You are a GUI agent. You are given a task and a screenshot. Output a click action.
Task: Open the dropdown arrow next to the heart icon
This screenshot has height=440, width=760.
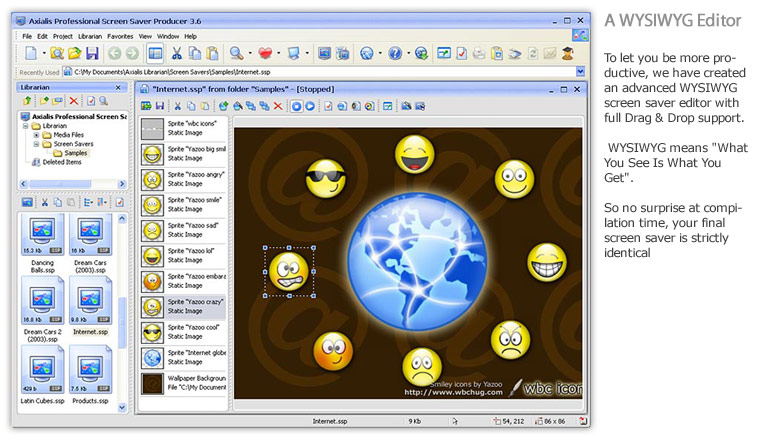(x=279, y=53)
